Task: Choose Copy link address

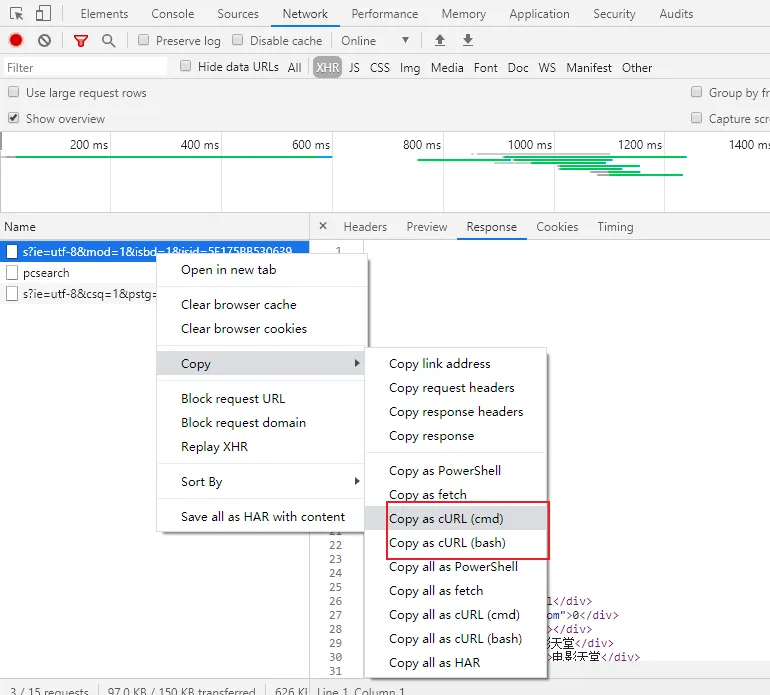Action: pos(456,363)
